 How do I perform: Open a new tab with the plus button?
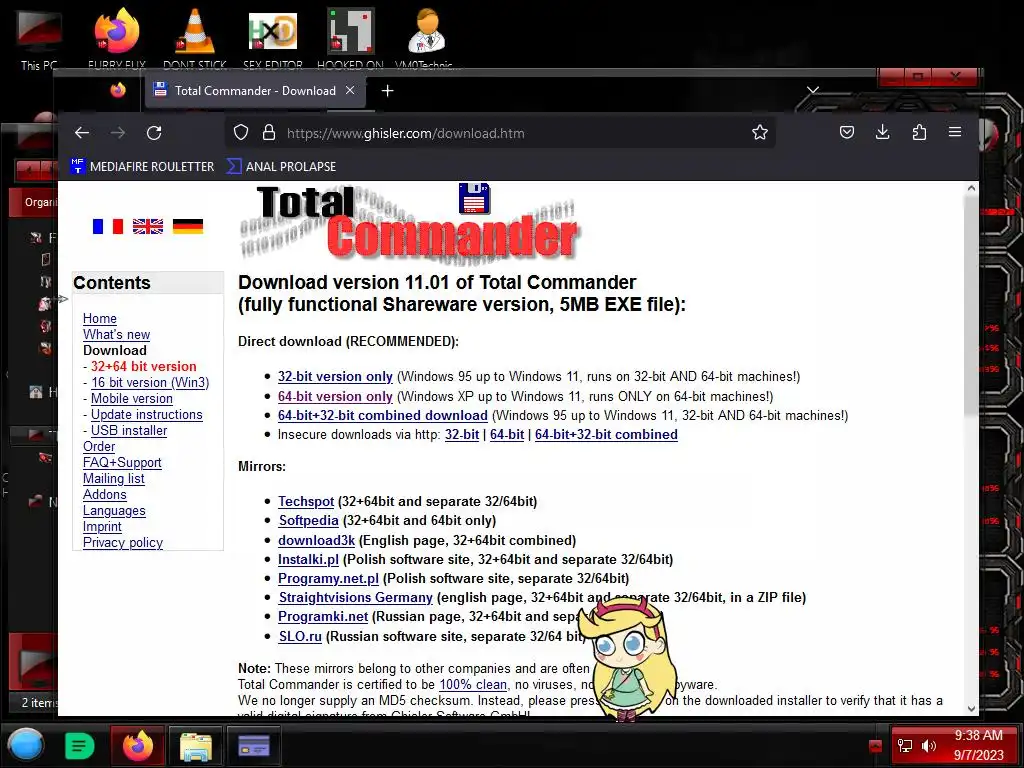[x=387, y=91]
